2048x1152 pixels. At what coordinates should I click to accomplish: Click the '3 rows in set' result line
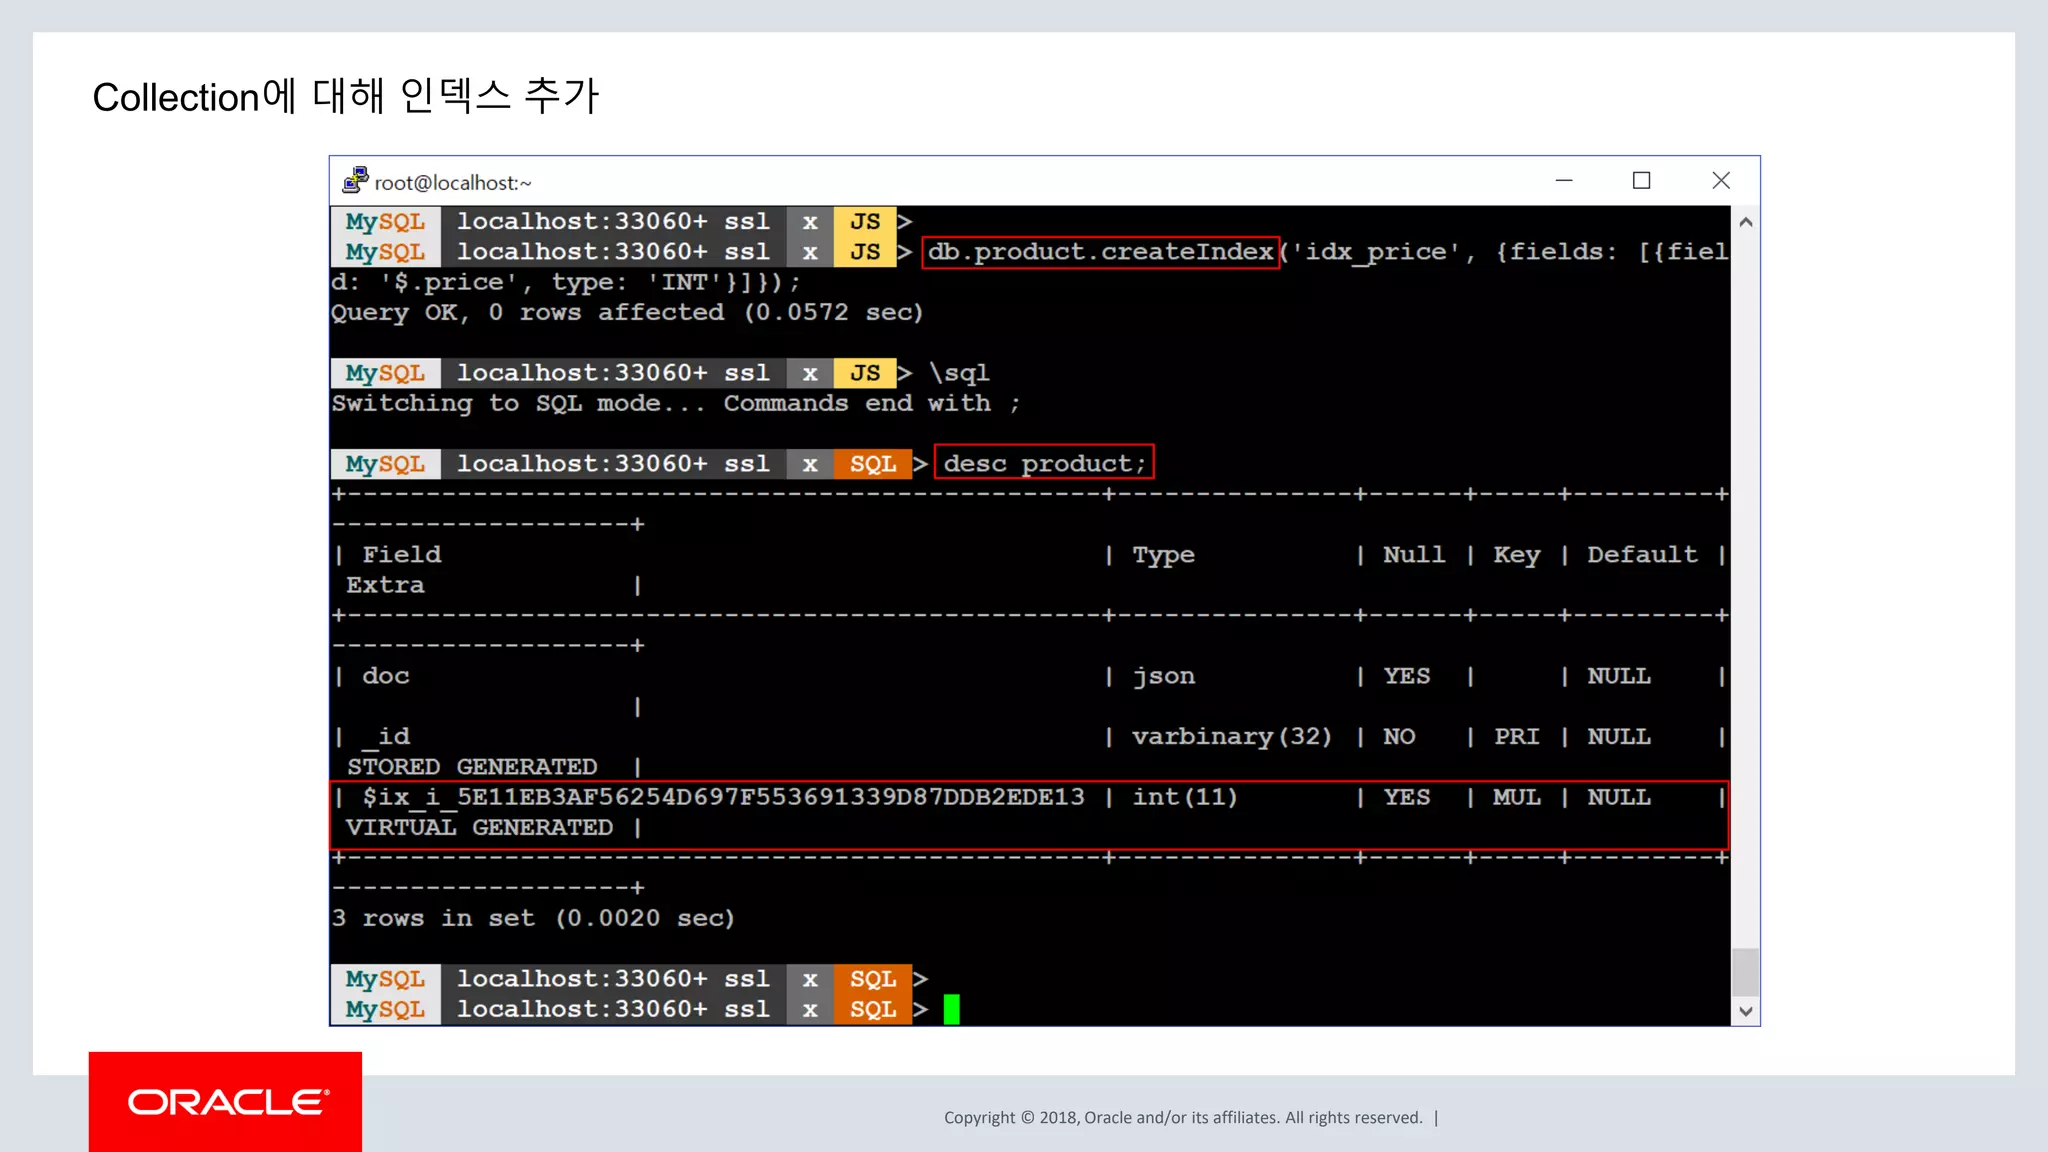533,918
